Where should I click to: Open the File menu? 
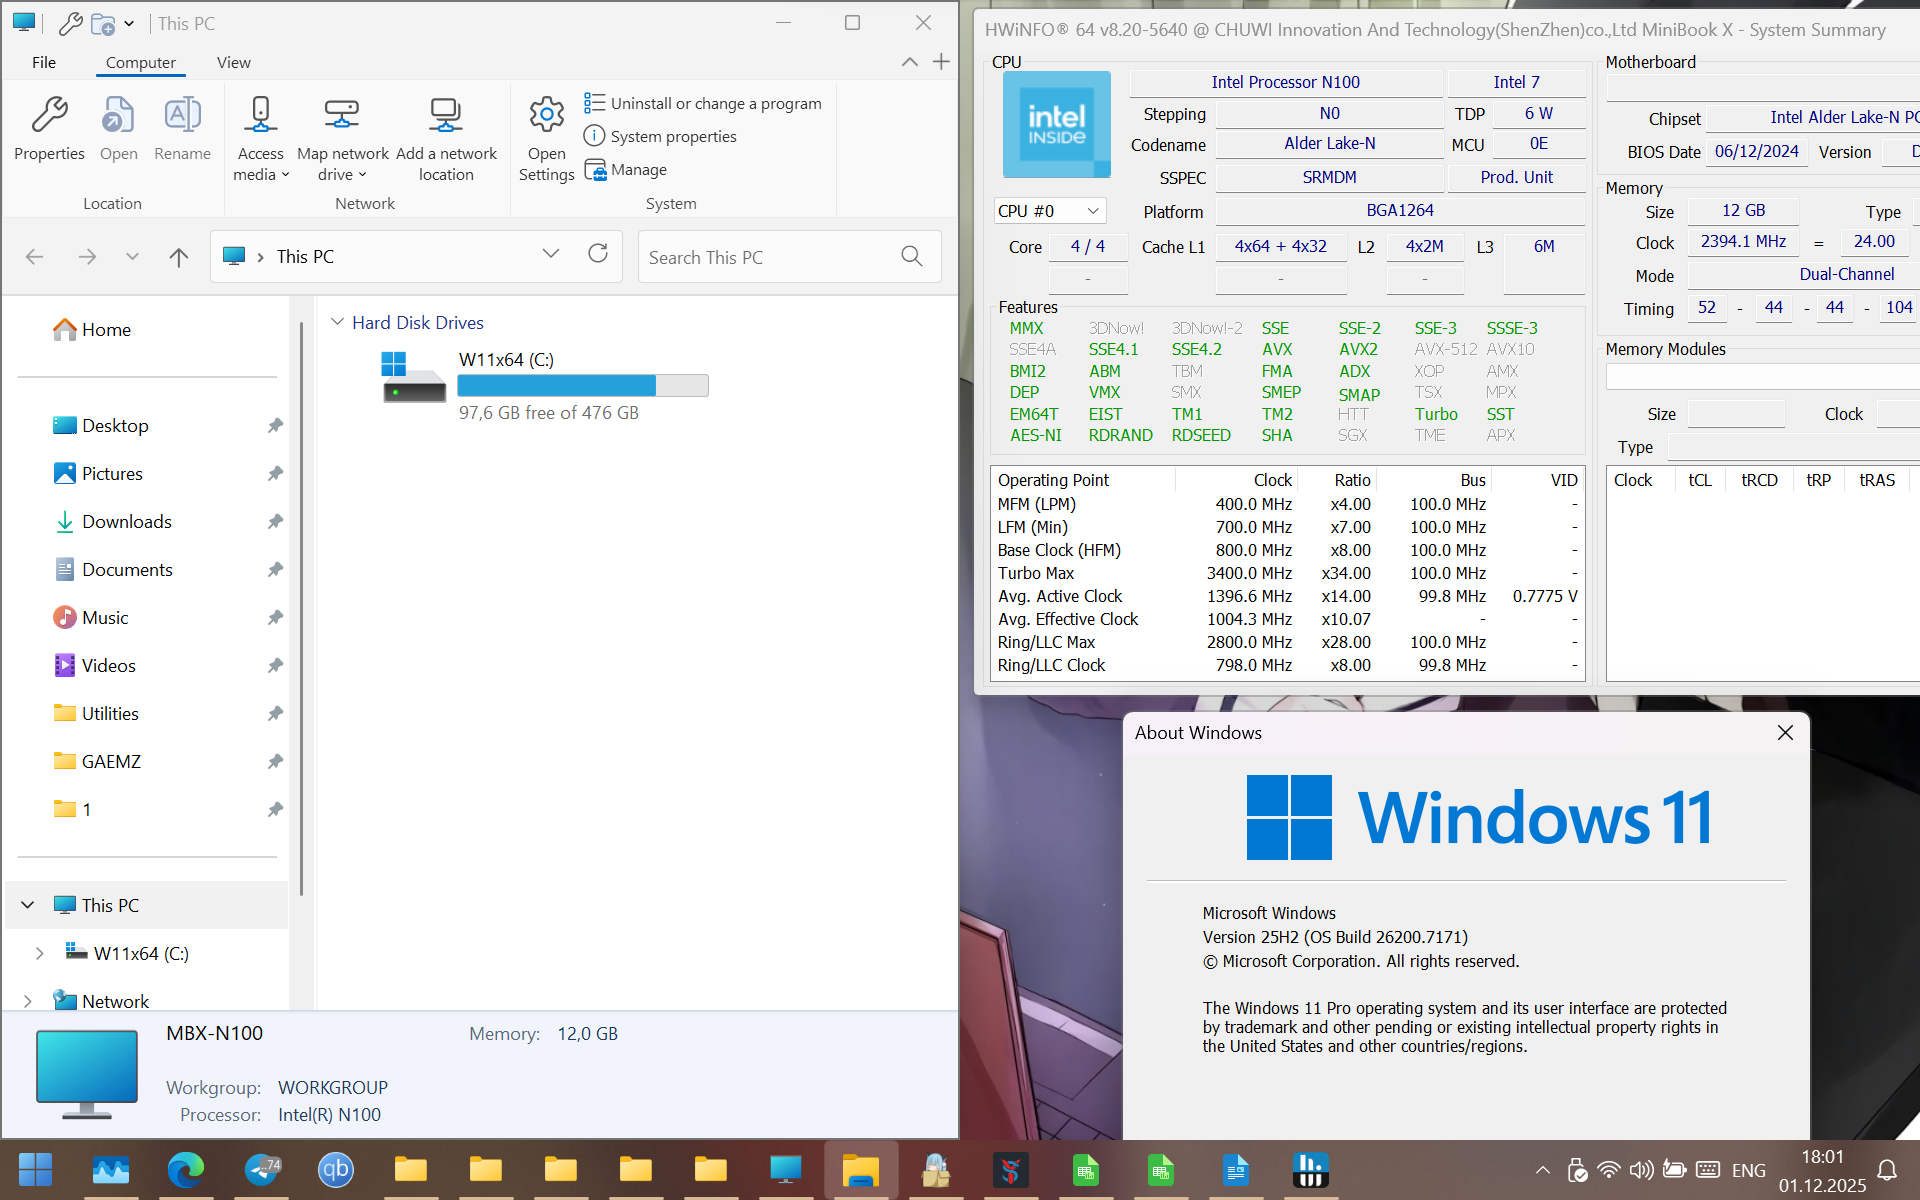tap(43, 62)
